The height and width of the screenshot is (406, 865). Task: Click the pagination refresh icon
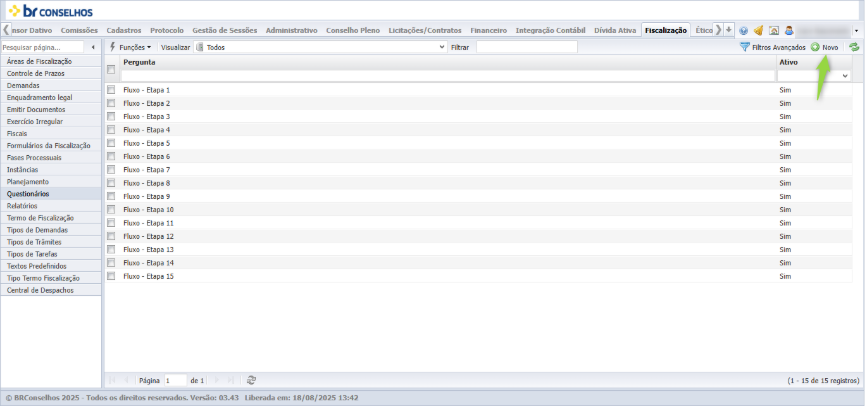point(252,380)
